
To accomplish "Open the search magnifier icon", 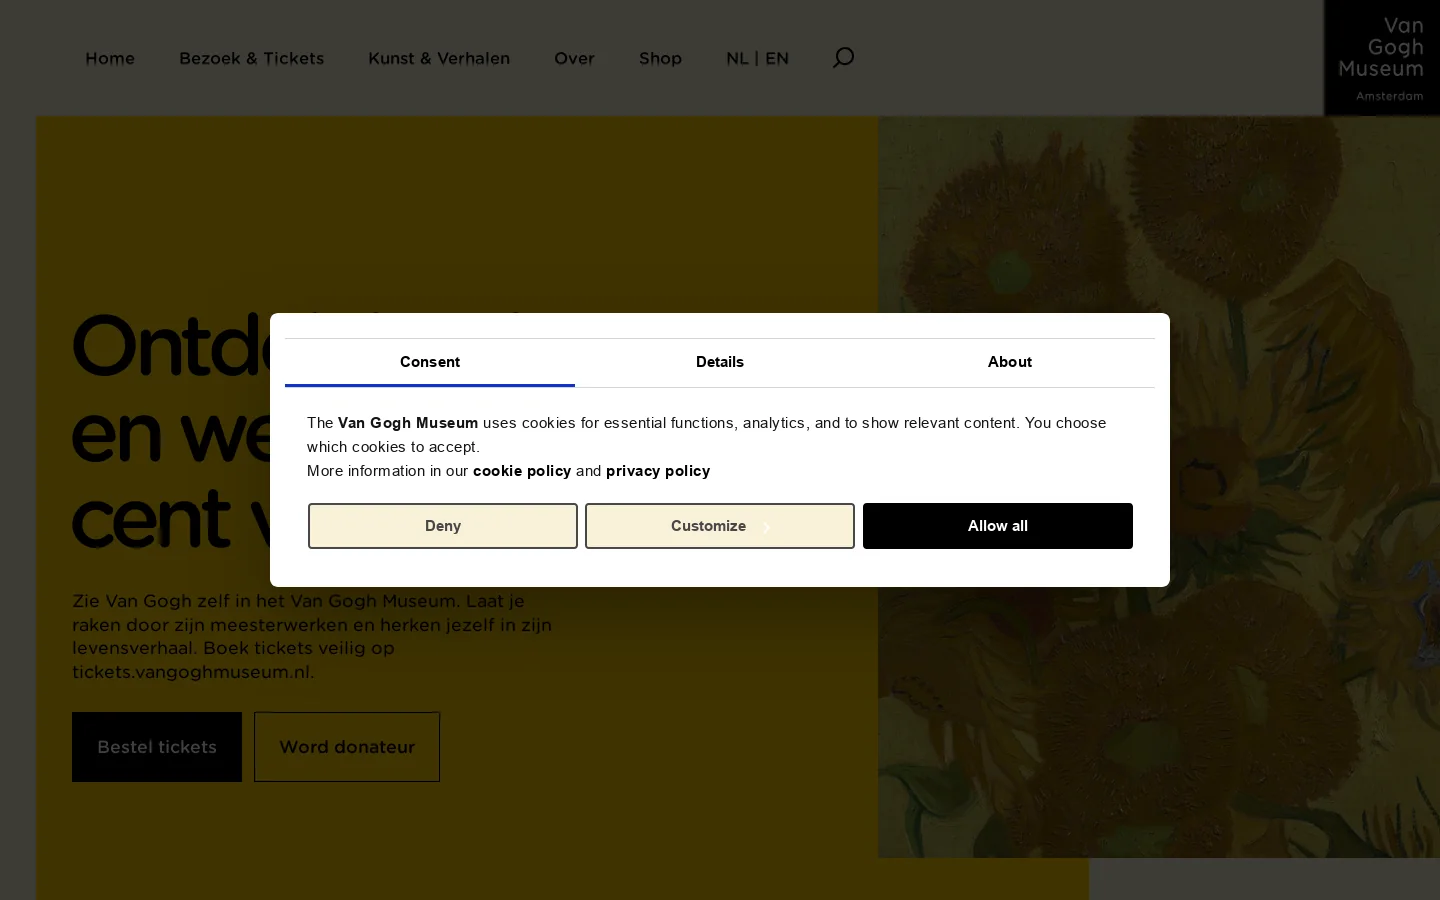I will pos(843,58).
